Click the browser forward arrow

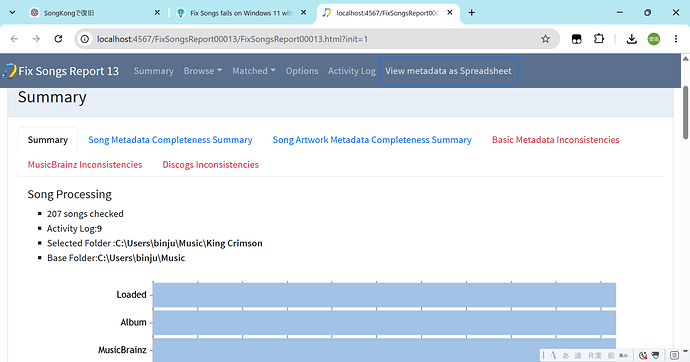[x=36, y=39]
